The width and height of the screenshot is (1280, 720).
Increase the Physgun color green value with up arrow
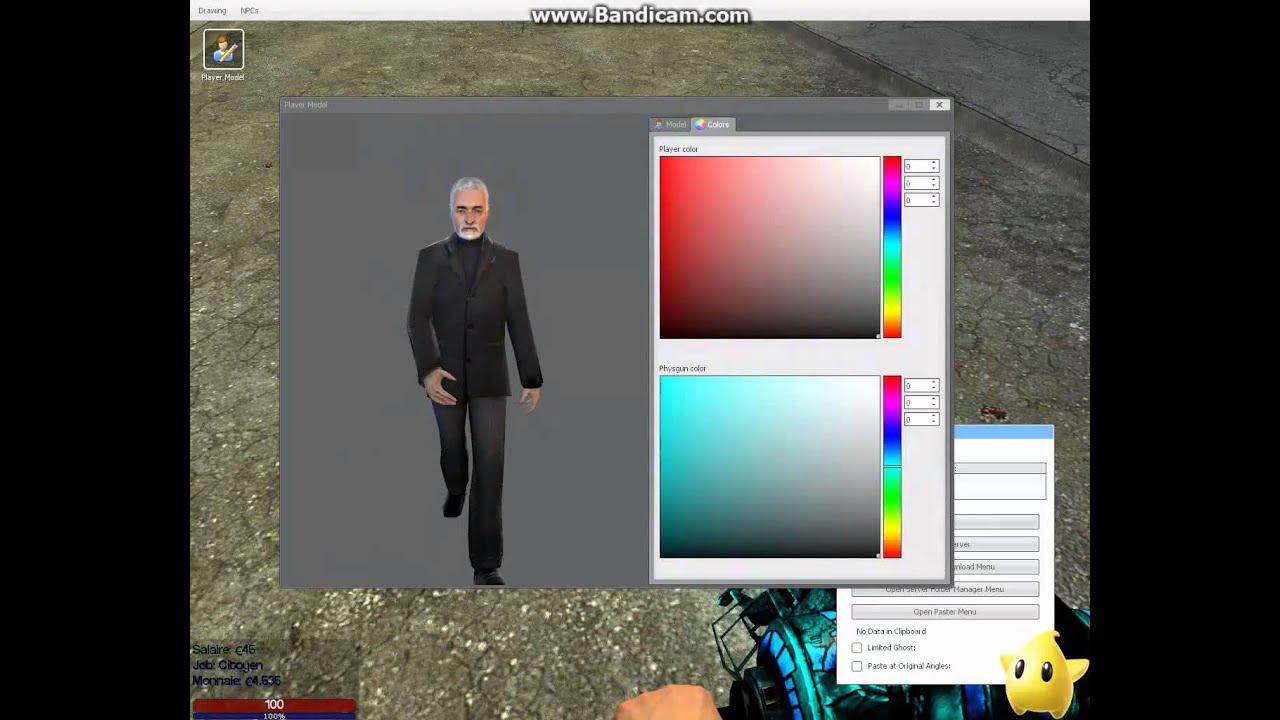click(x=934, y=399)
